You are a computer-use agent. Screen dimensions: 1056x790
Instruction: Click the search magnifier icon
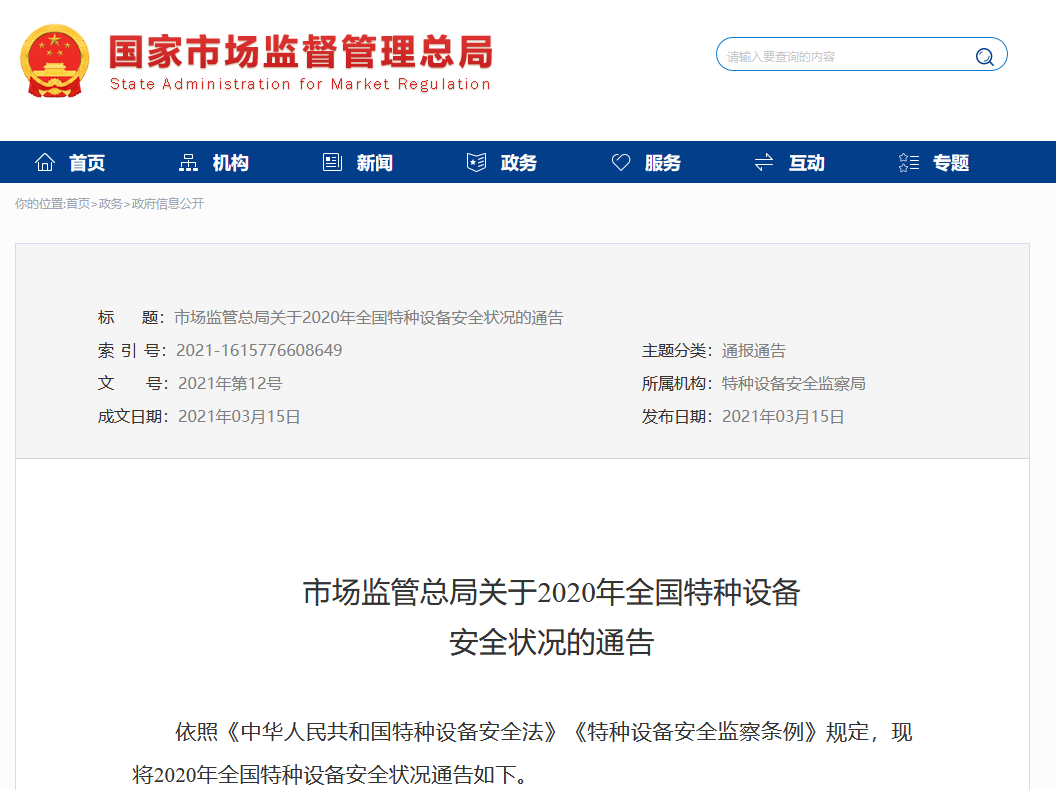(x=984, y=57)
